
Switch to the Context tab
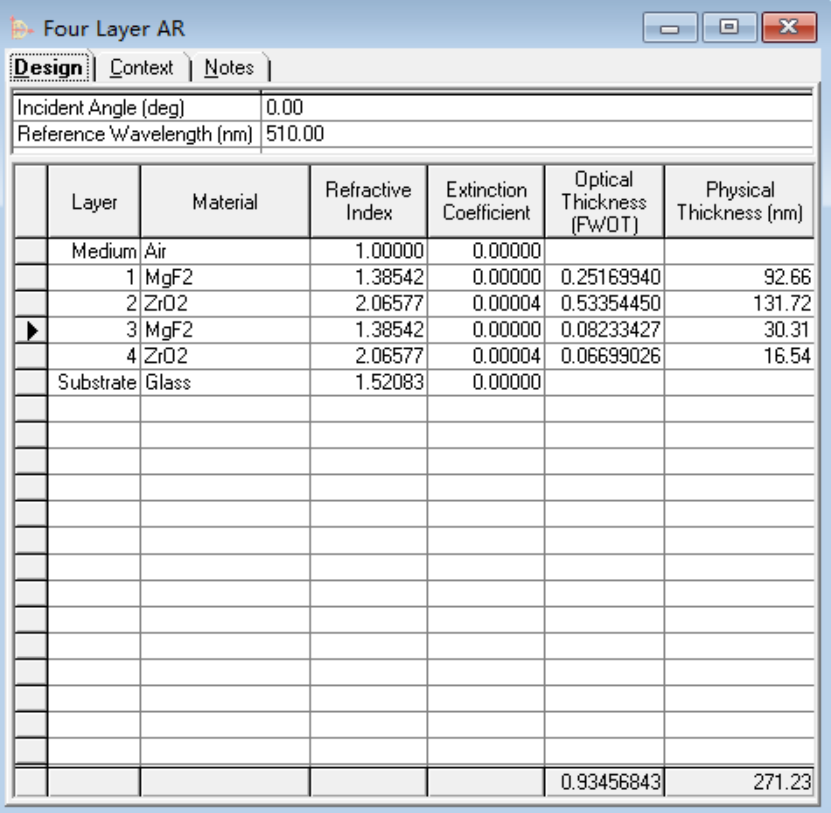coord(142,68)
